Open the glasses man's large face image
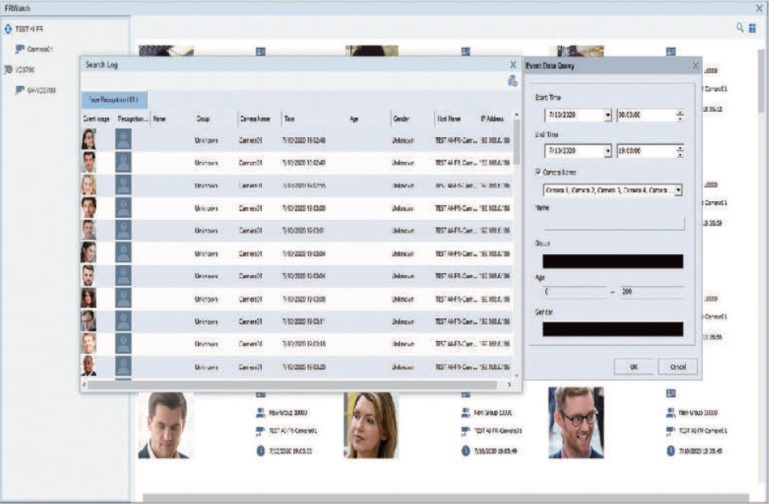This screenshot has height=504, width=769. pyautogui.click(x=576, y=423)
